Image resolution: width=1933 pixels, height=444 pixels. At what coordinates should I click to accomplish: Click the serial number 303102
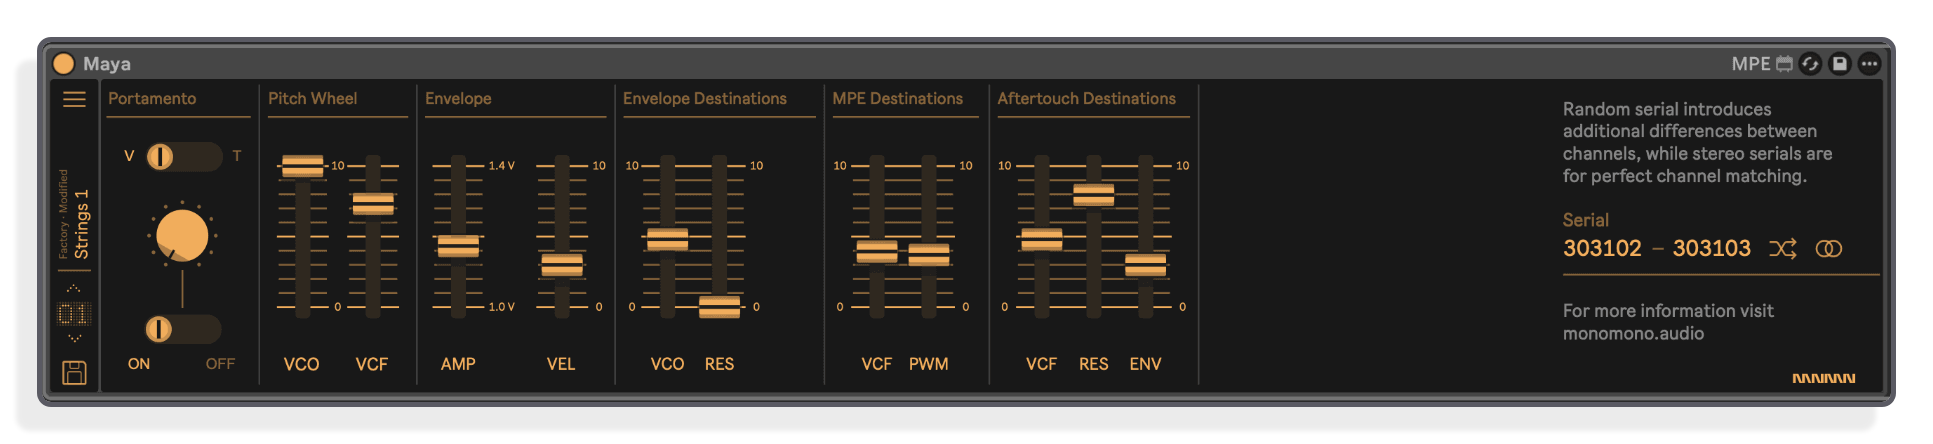1602,248
